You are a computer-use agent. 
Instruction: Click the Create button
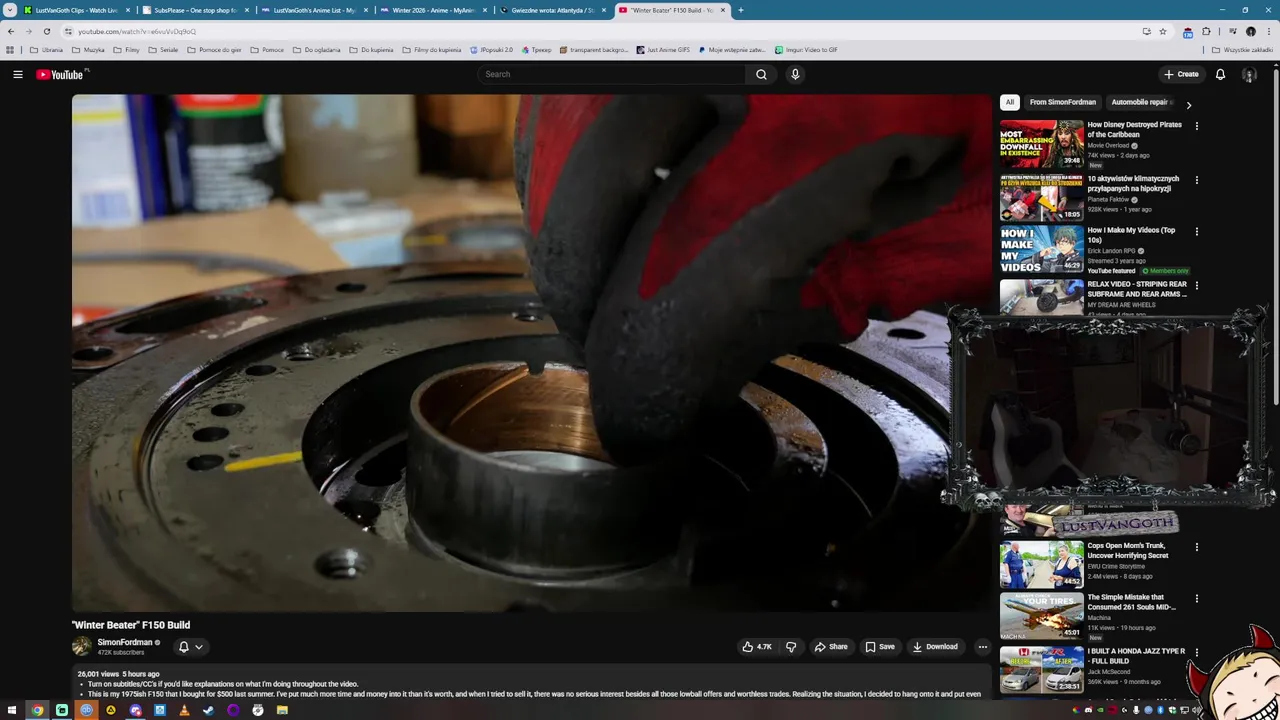tap(1181, 74)
